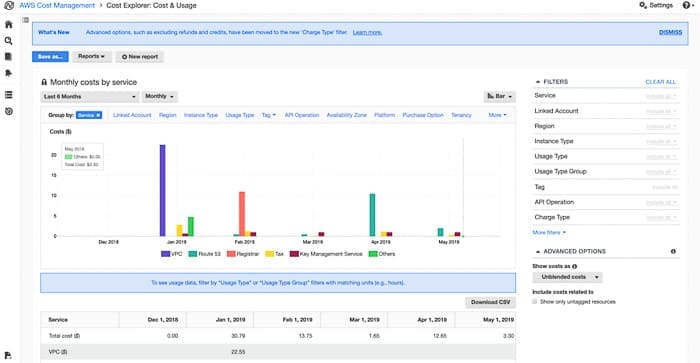The height and width of the screenshot is (363, 700).
Task: Click the Tax legend swatch
Action: click(269, 254)
